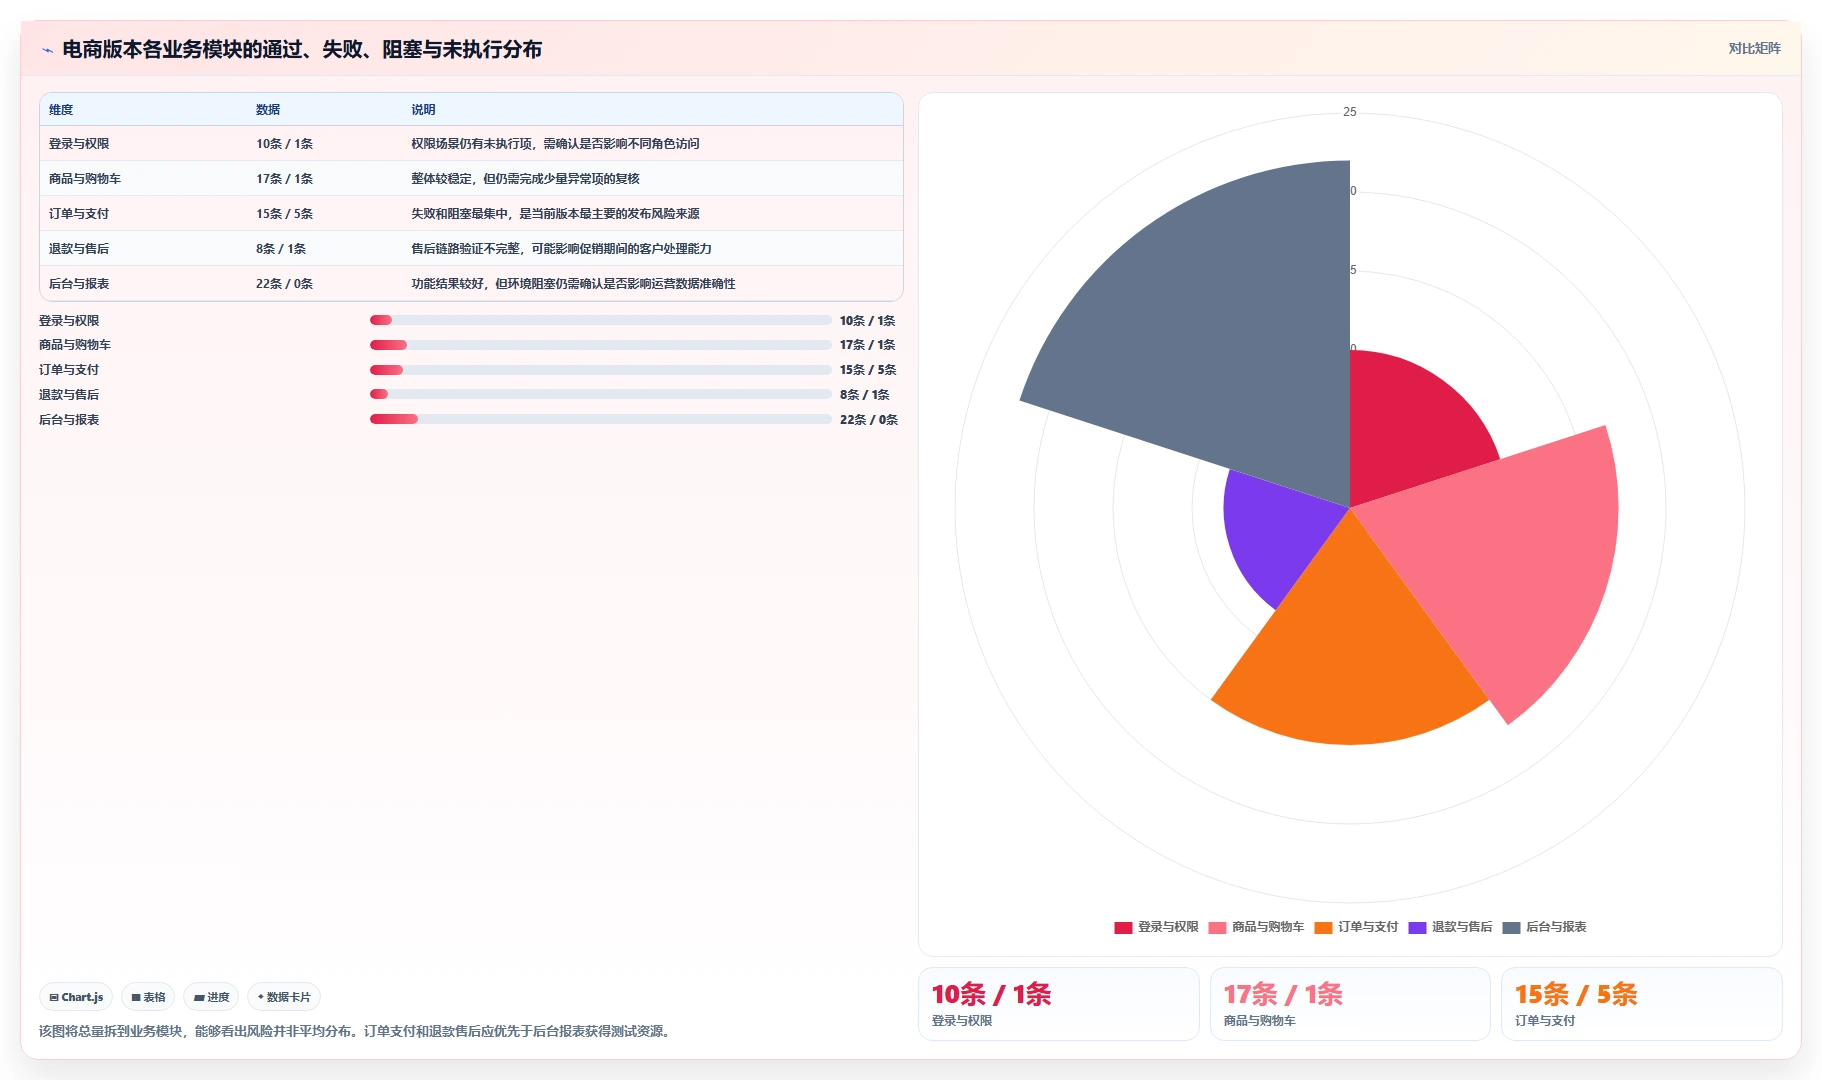Screen dimensions: 1822x1080
Task: Click the 维度 column header
Action: pos(61,110)
